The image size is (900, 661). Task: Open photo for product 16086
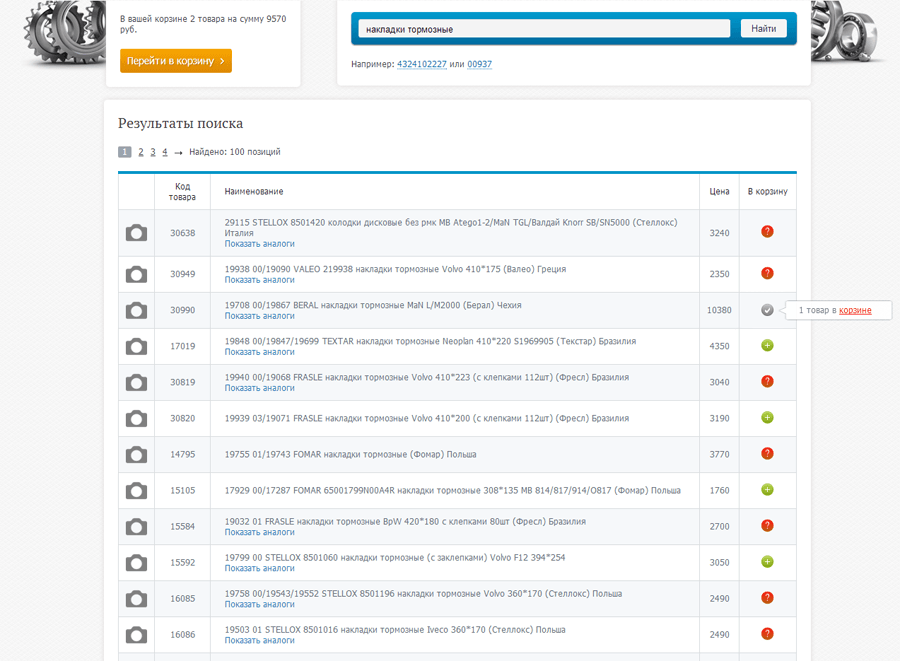point(136,635)
